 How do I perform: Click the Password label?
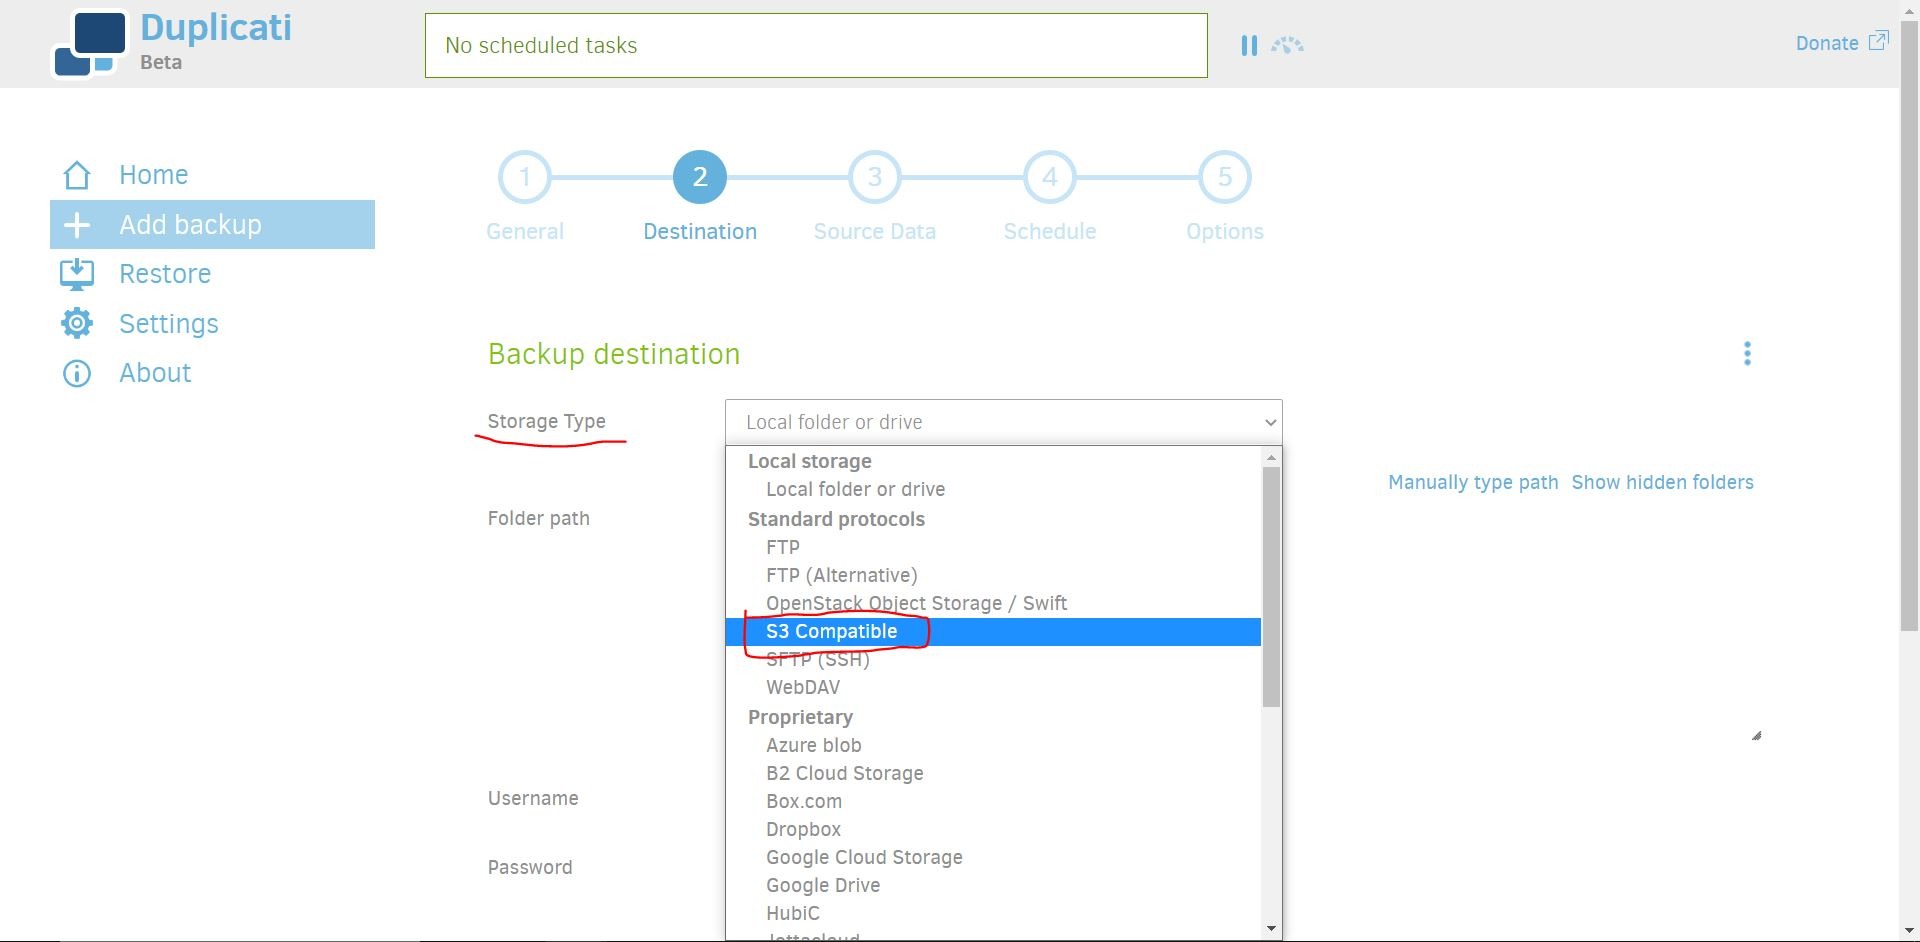tap(530, 867)
